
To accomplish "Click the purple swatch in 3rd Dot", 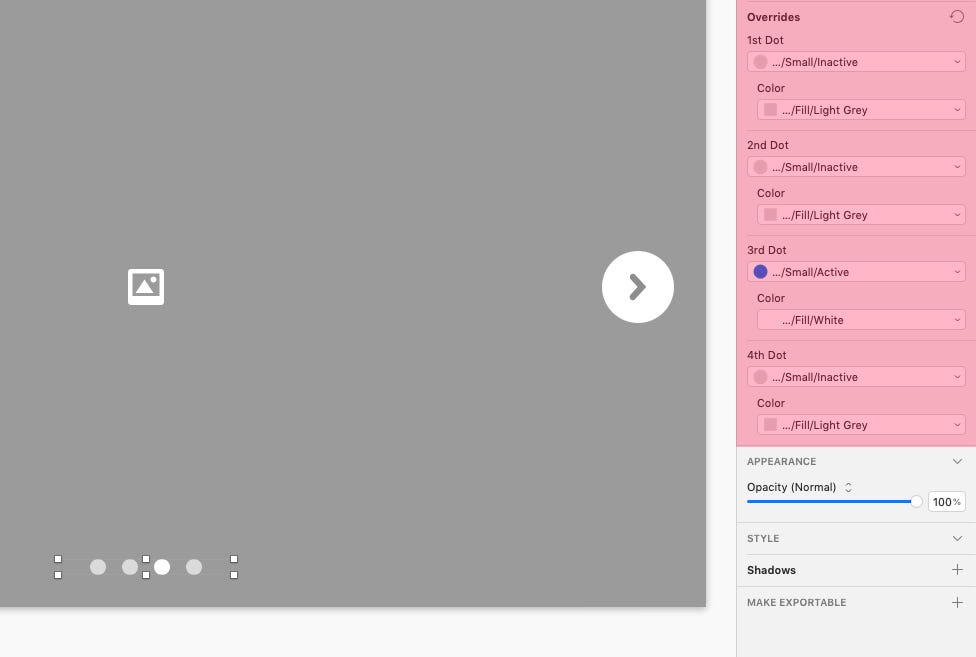I will coord(760,272).
